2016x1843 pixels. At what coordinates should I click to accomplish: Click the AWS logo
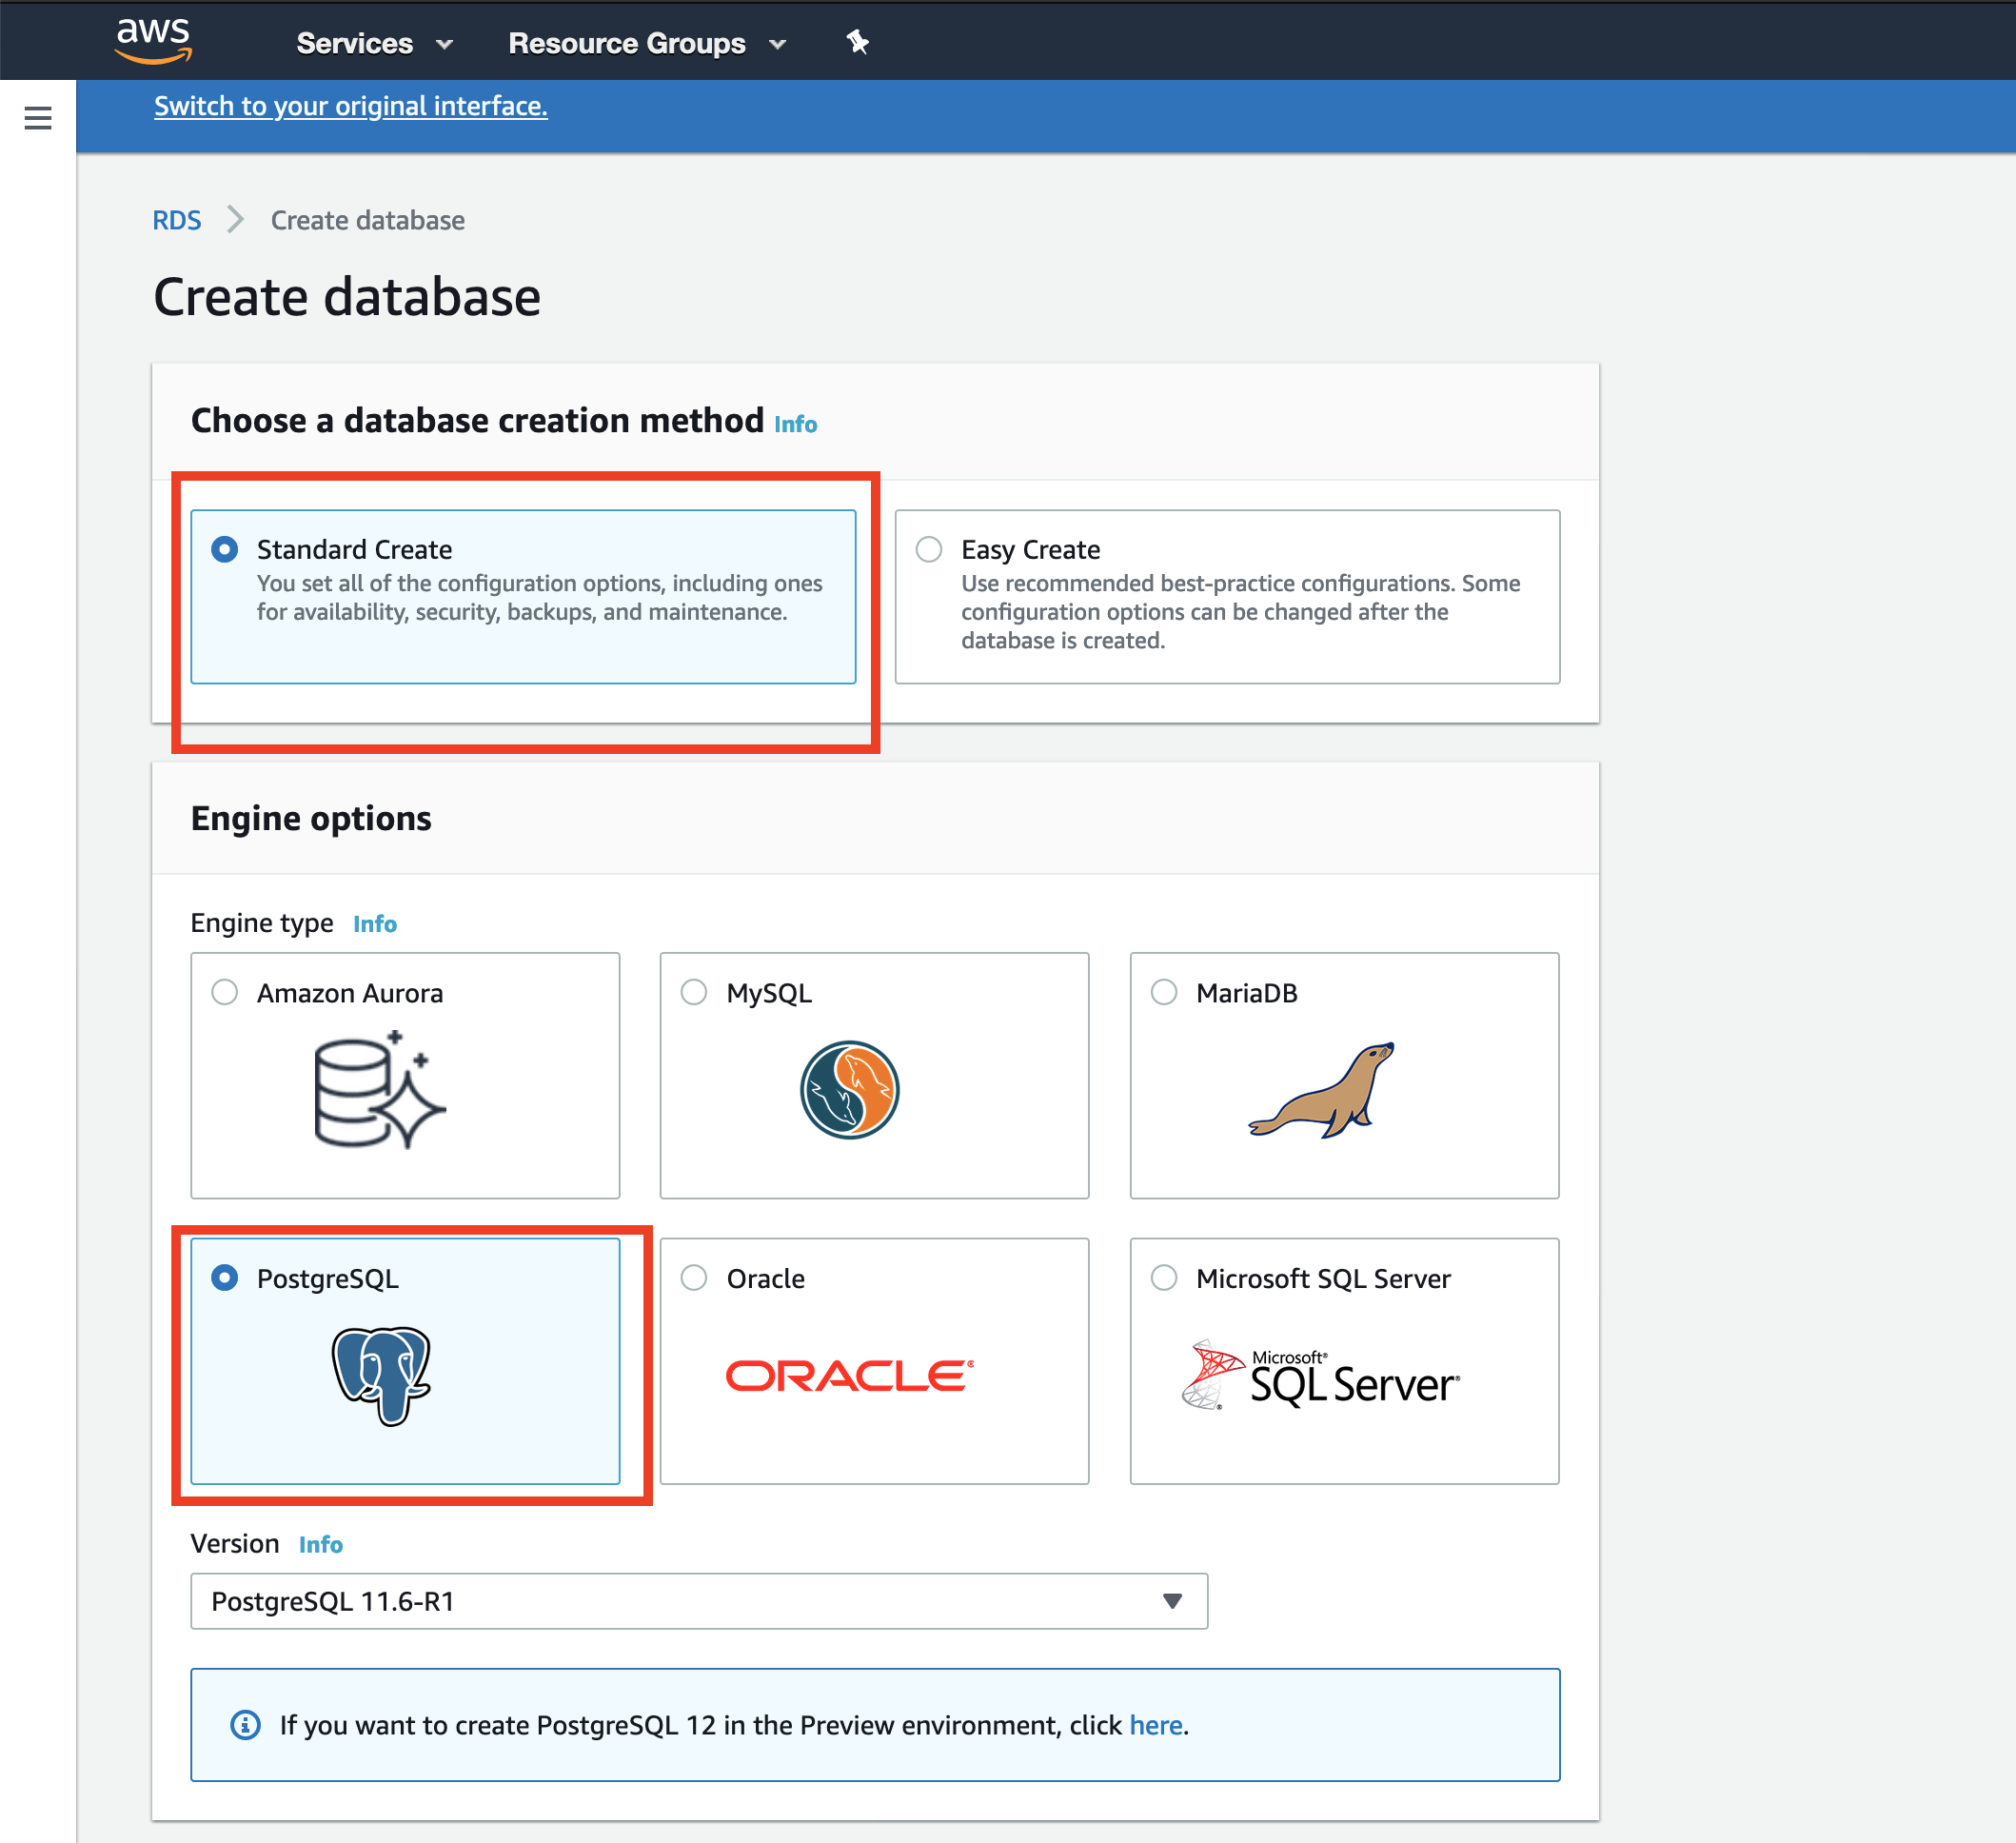tap(153, 41)
